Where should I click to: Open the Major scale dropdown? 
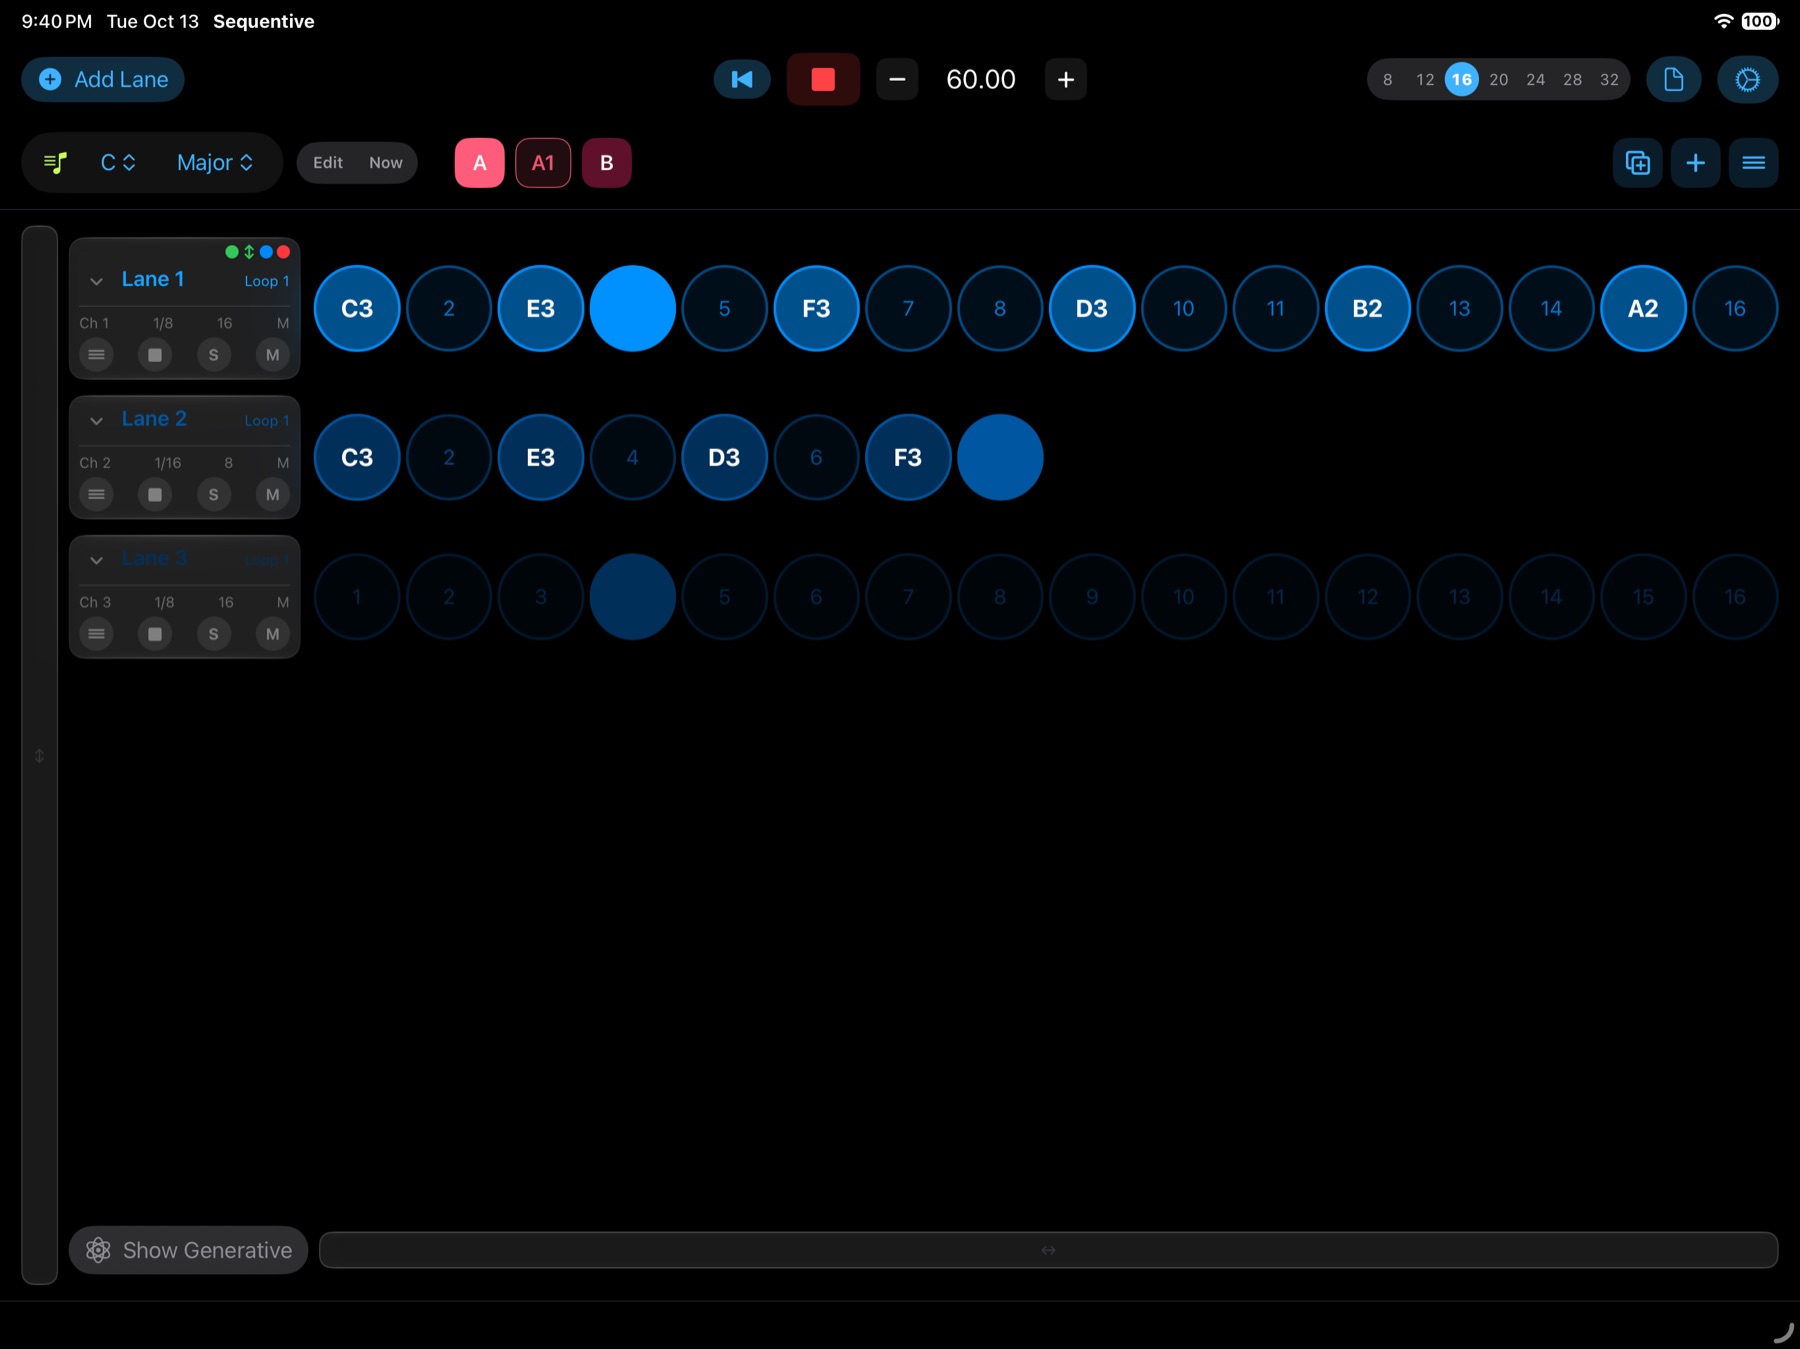(x=215, y=163)
